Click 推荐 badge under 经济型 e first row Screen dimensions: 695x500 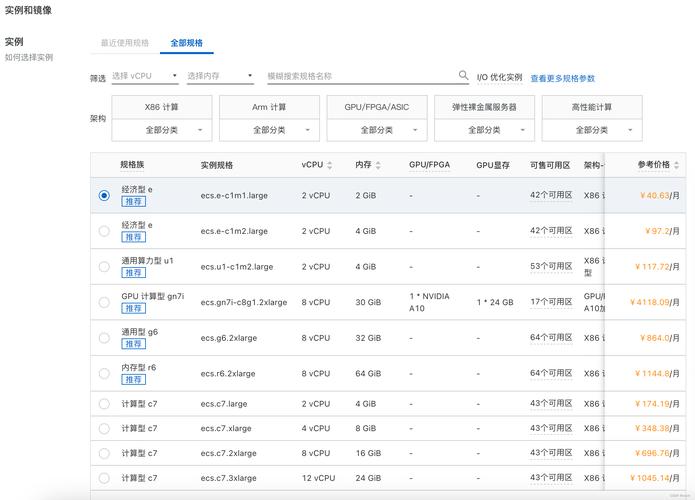(x=133, y=201)
